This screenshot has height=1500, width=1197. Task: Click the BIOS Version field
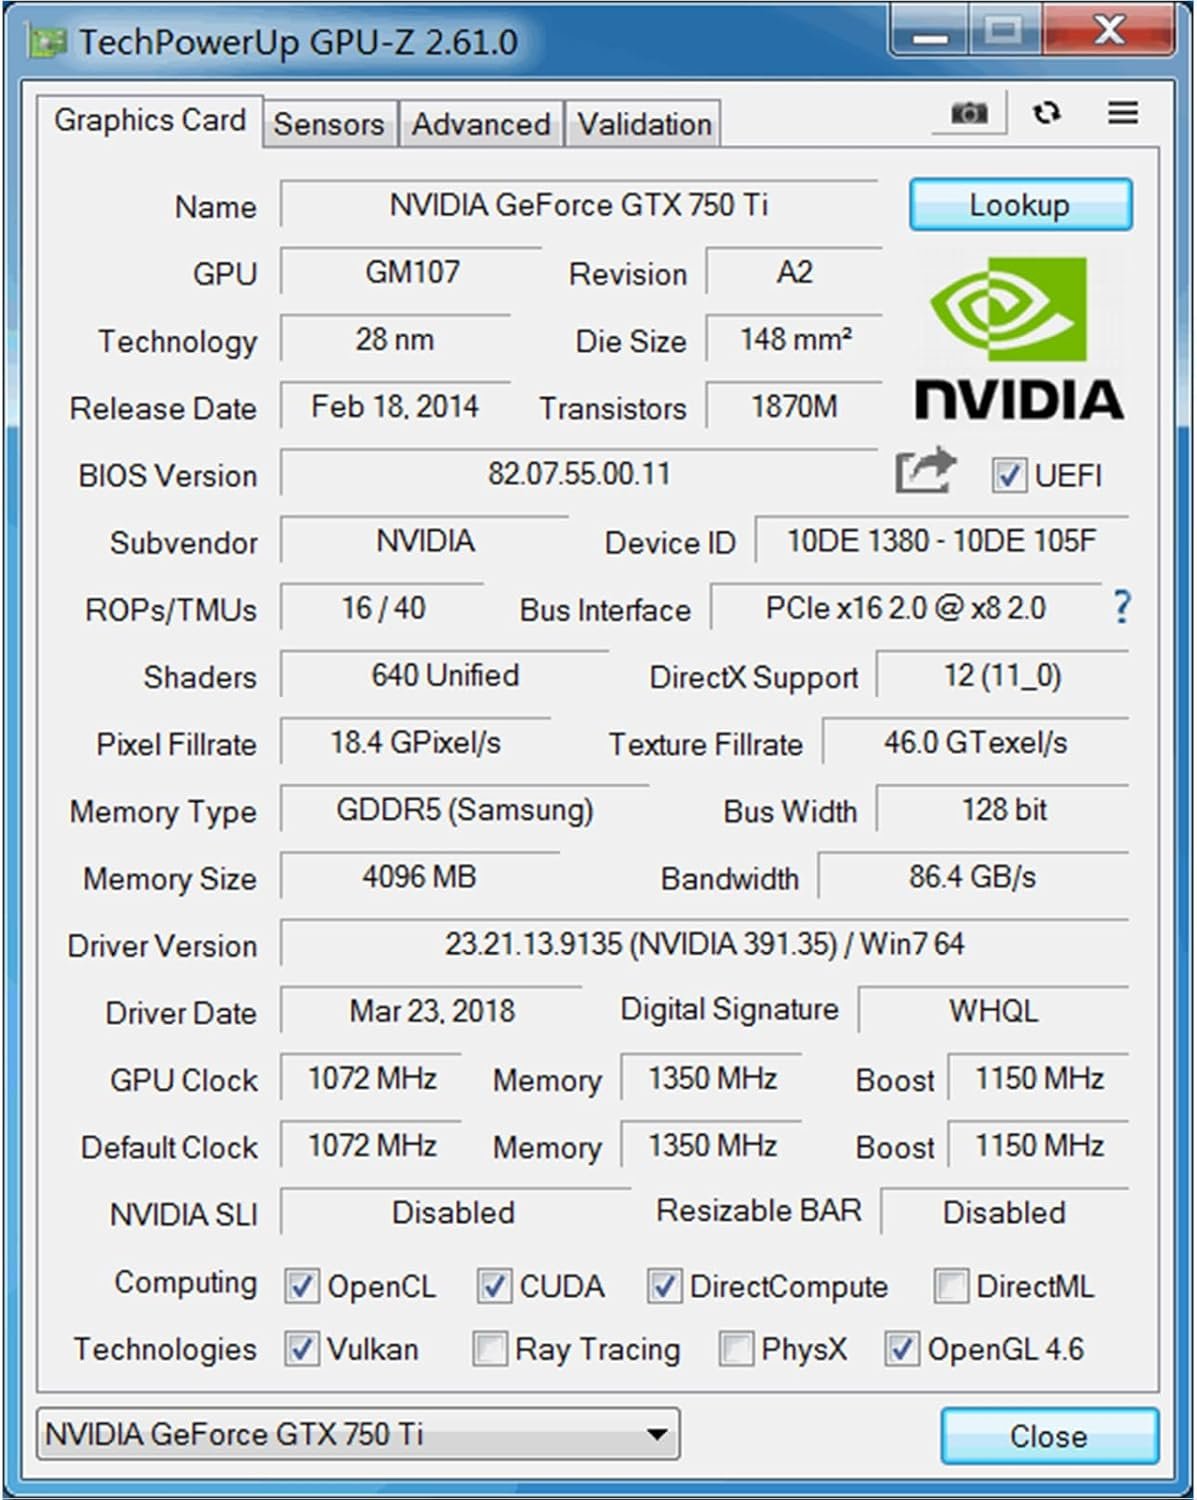click(579, 473)
